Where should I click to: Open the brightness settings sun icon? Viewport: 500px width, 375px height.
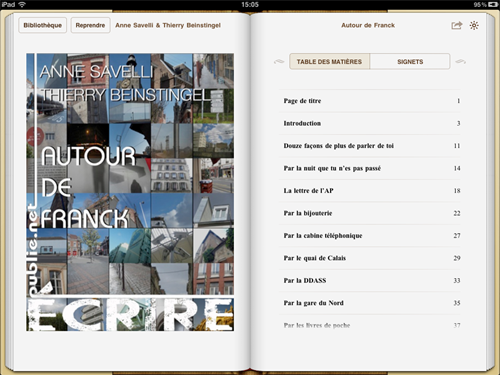(x=474, y=25)
